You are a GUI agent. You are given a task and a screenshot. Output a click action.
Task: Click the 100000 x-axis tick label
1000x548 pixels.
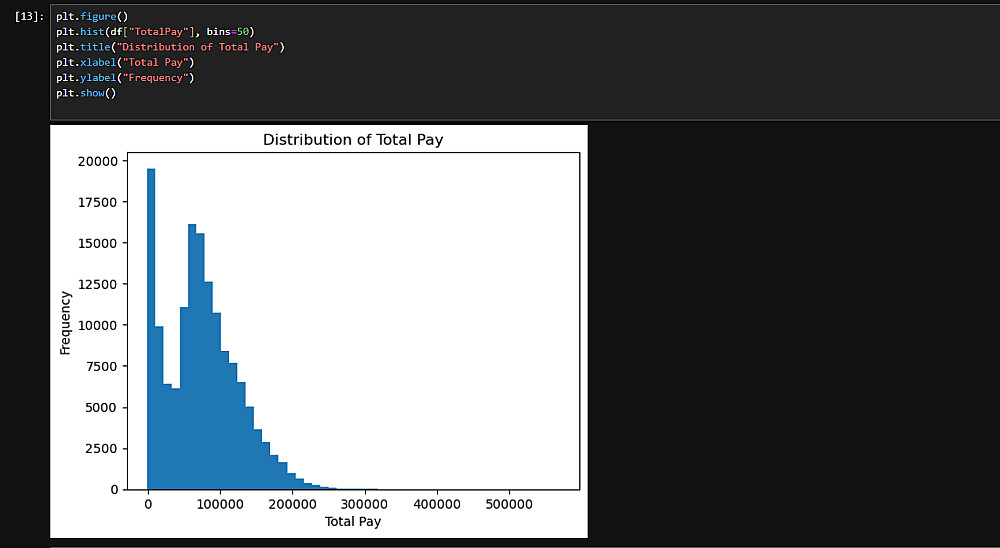[x=220, y=505]
